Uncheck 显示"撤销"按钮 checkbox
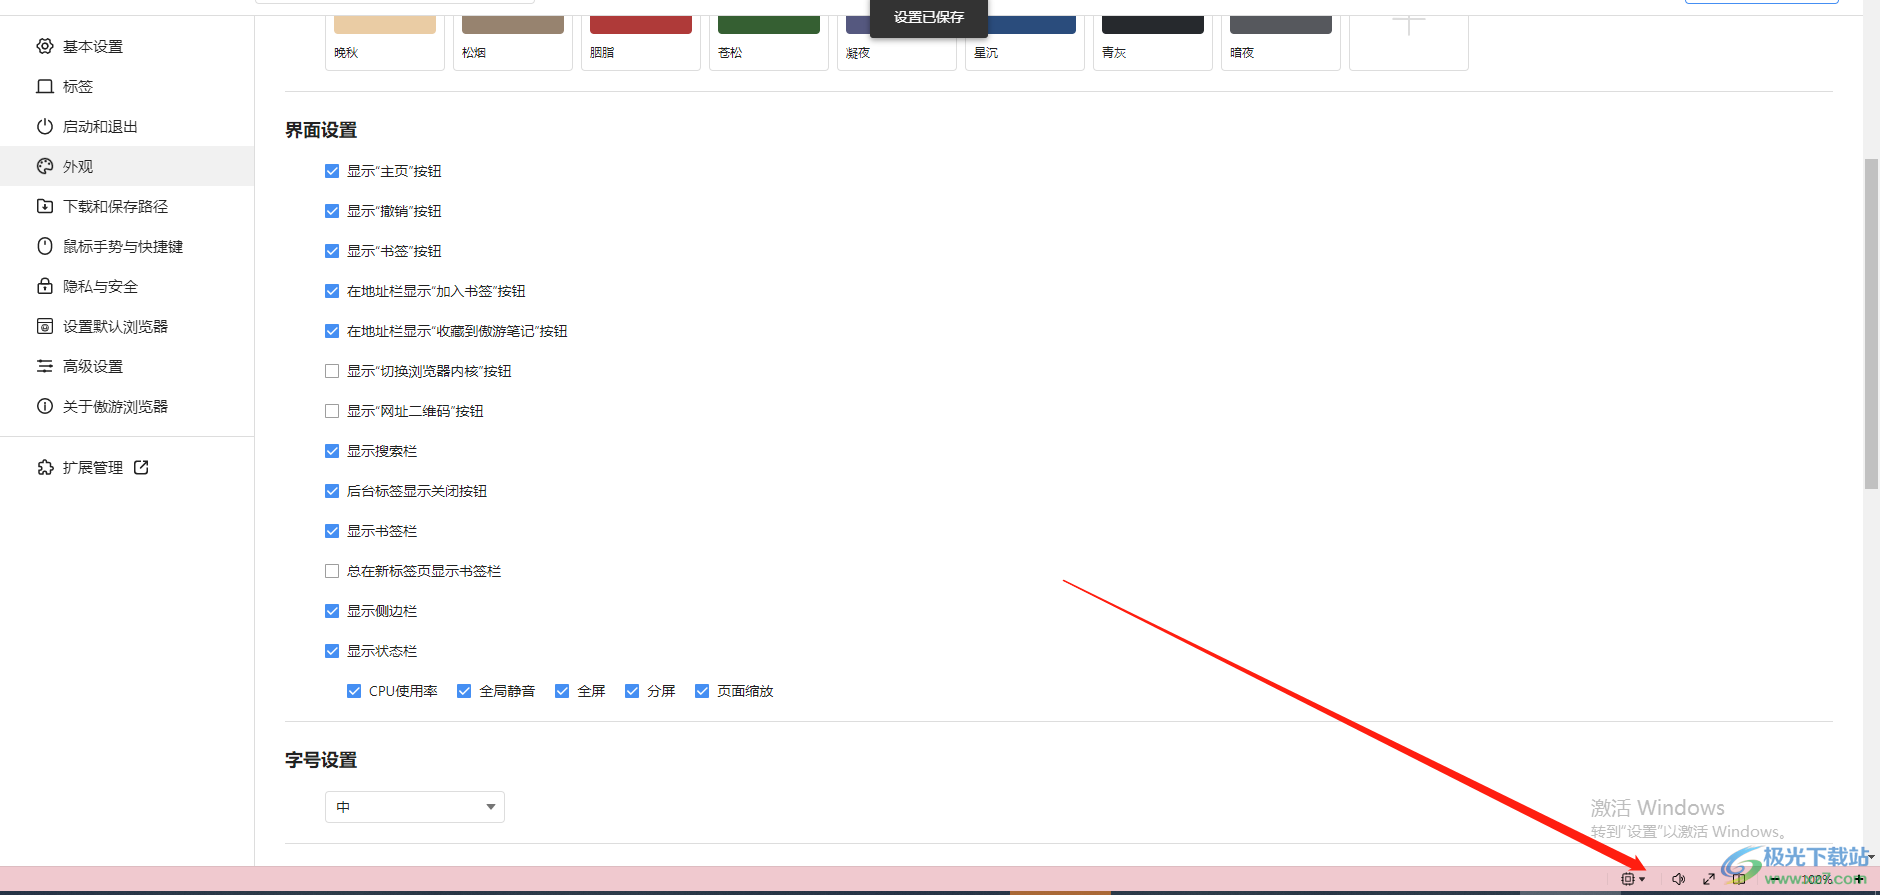The image size is (1880, 895). click(x=332, y=211)
